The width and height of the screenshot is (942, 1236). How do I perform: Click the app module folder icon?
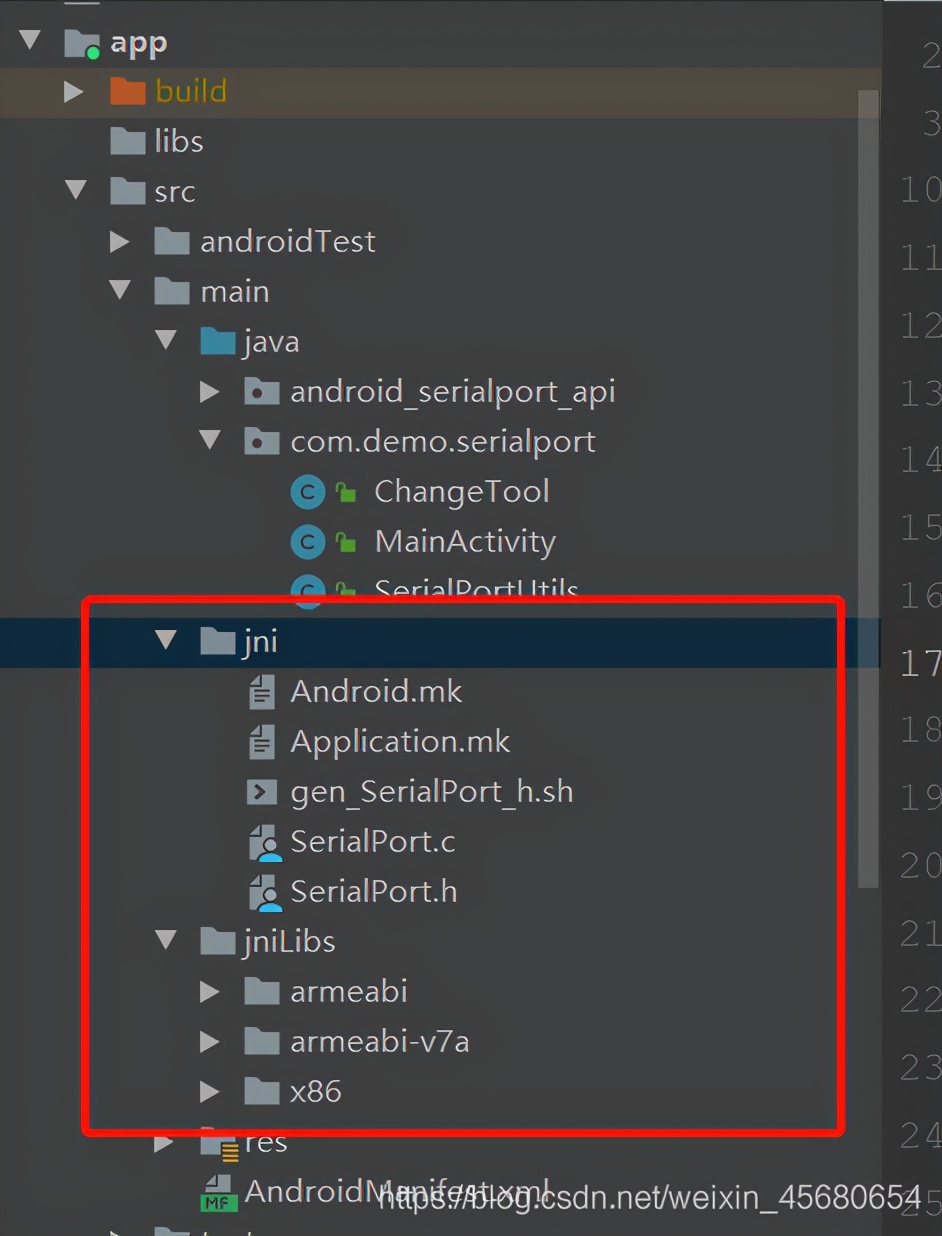tap(82, 42)
